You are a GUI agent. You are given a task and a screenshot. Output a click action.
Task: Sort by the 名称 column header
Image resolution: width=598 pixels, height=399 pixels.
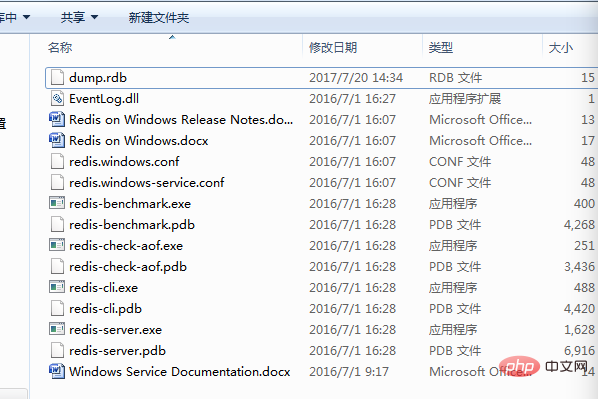(60, 48)
